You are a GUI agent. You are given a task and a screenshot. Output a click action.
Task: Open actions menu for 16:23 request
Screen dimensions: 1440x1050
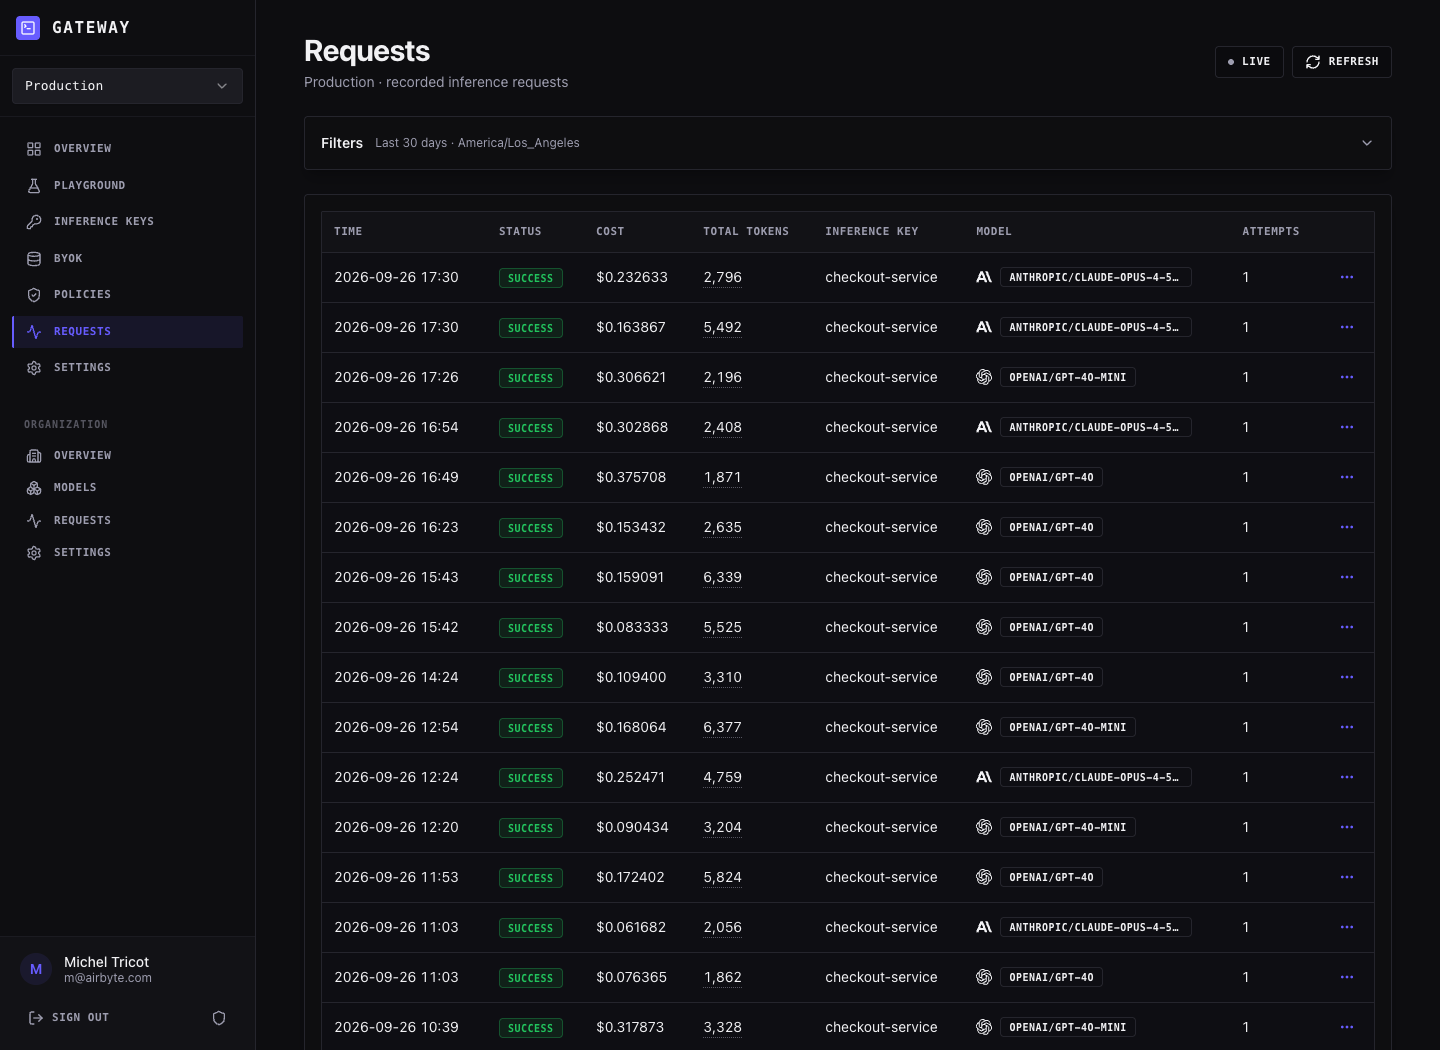pos(1347,527)
